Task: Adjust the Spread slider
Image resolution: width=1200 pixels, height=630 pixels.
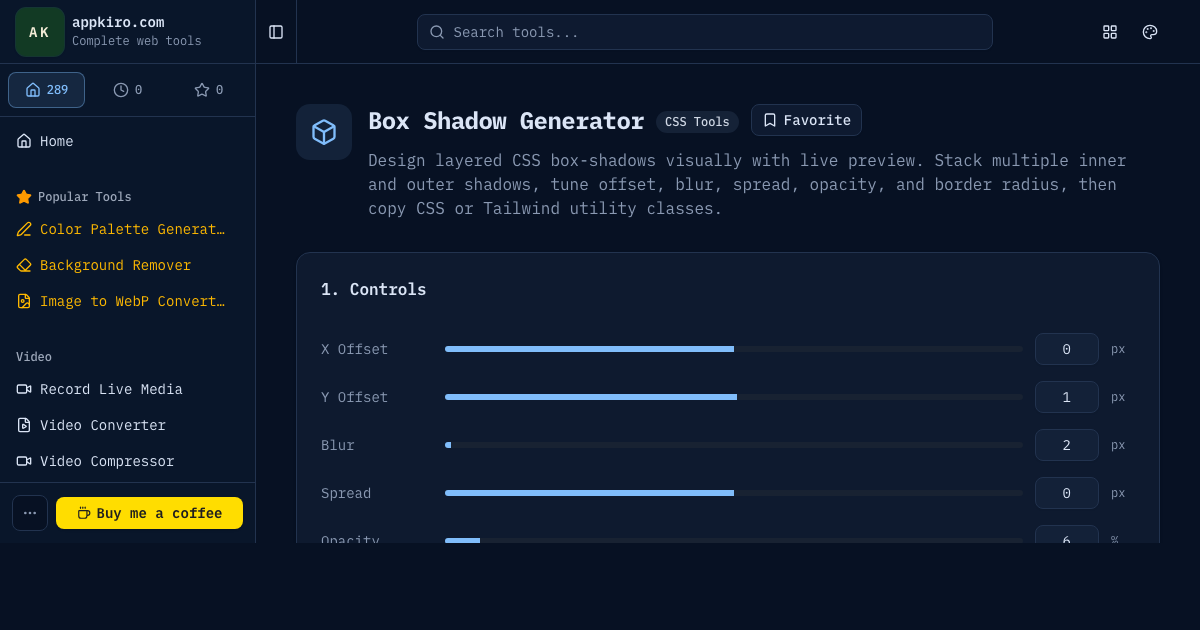Action: pos(734,493)
